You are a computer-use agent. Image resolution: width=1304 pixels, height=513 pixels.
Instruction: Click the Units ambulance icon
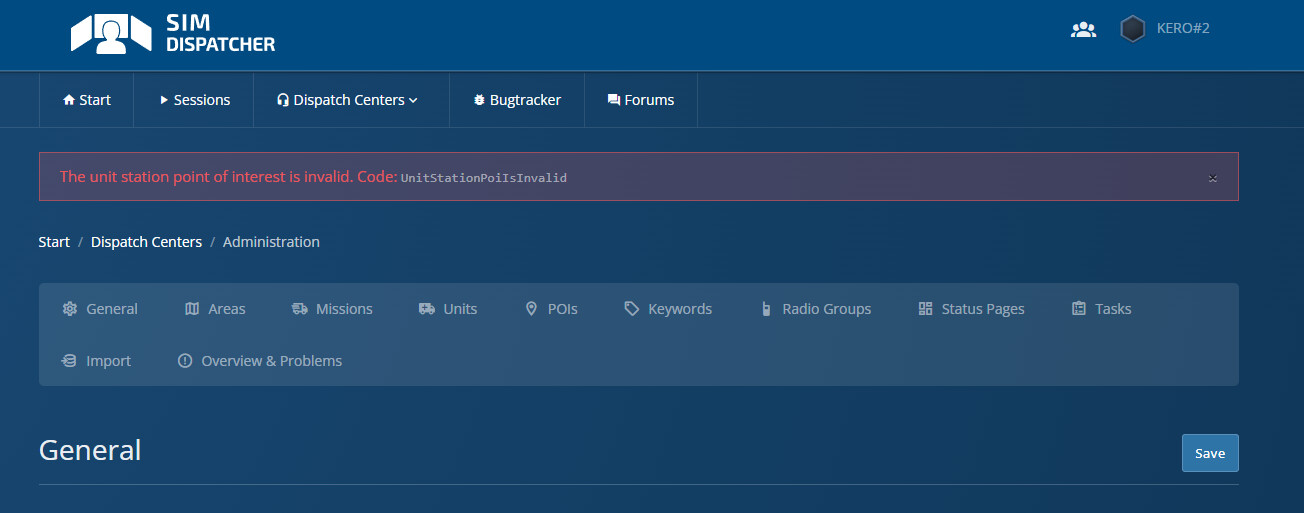tap(427, 309)
